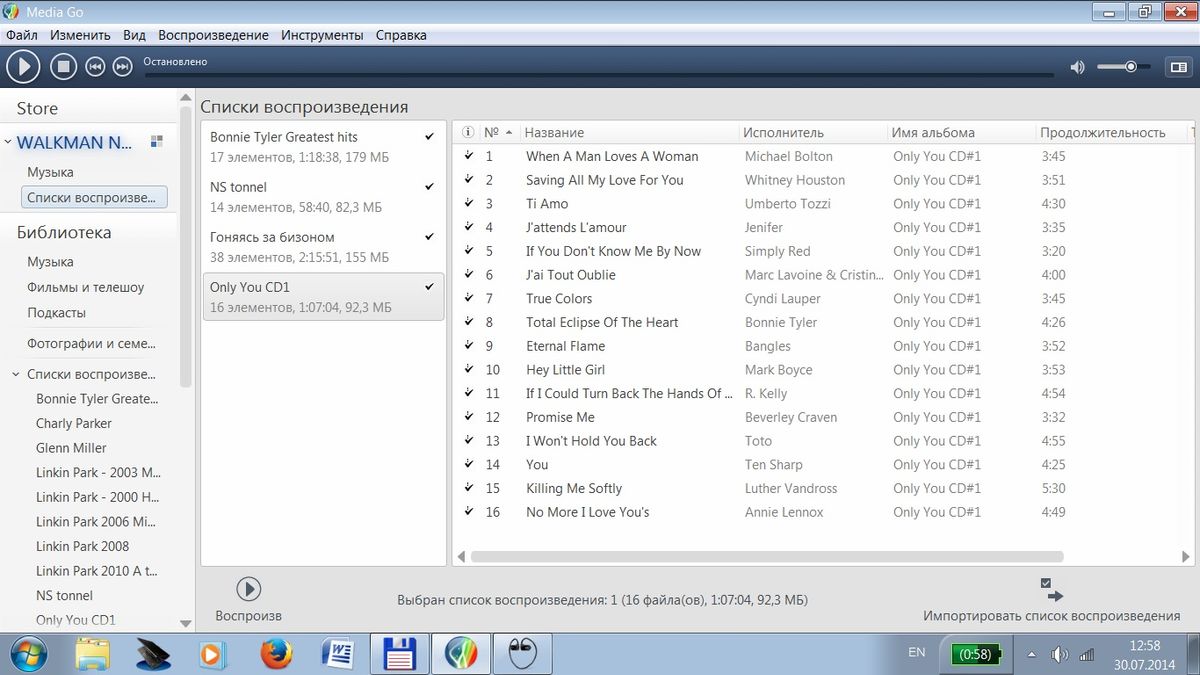Skip to next track button
Image resolution: width=1200 pixels, height=675 pixels.
122,67
